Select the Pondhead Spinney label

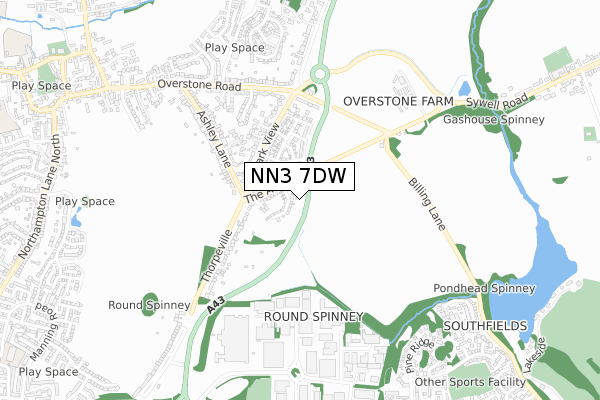(484, 288)
